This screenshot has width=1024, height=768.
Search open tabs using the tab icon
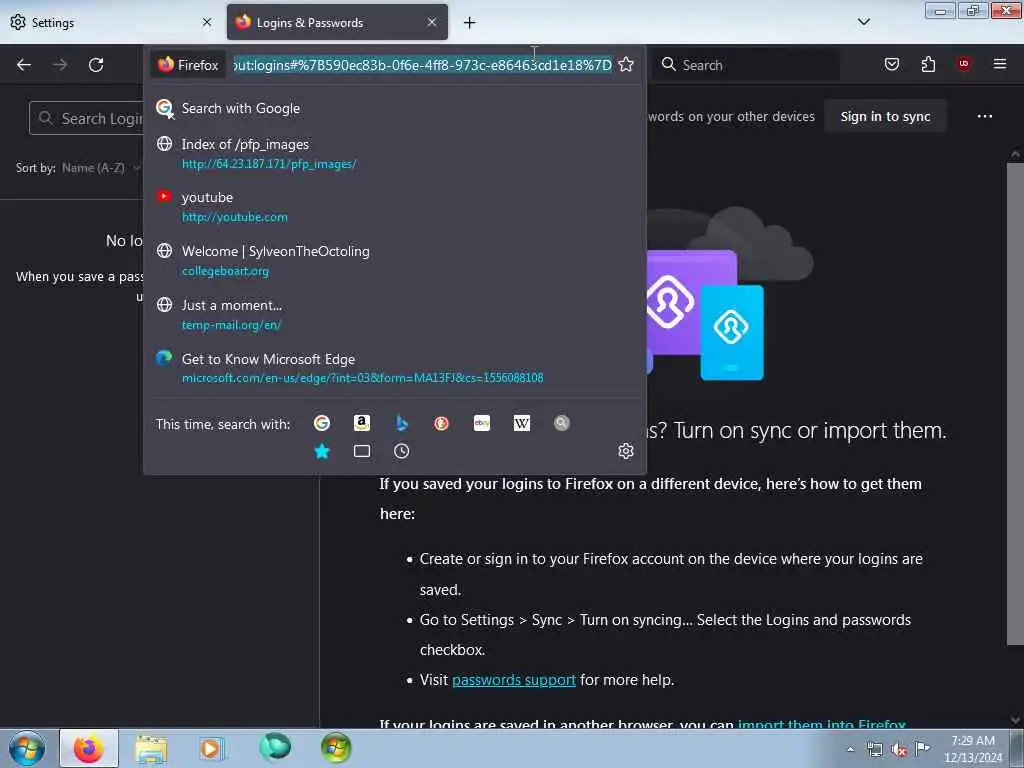pyautogui.click(x=362, y=451)
